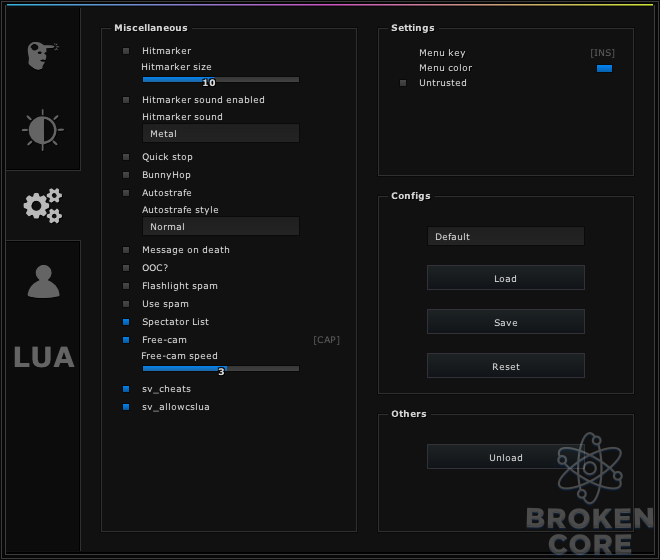Click the Menu color label
660x560 pixels.
coord(445,68)
